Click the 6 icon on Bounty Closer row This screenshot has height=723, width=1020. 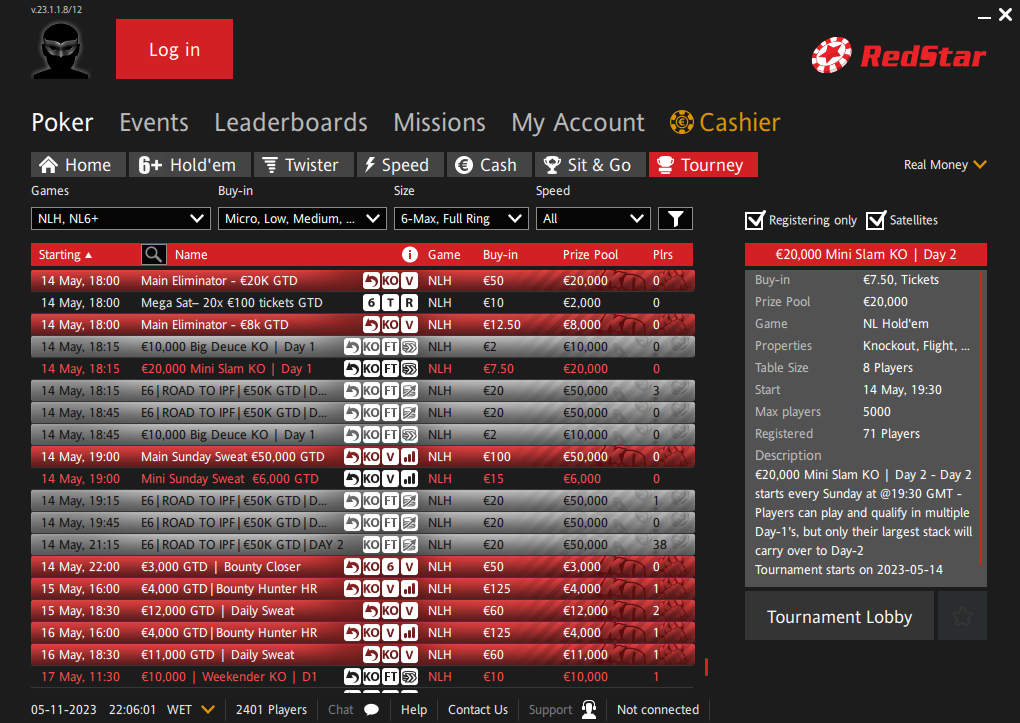(390, 567)
